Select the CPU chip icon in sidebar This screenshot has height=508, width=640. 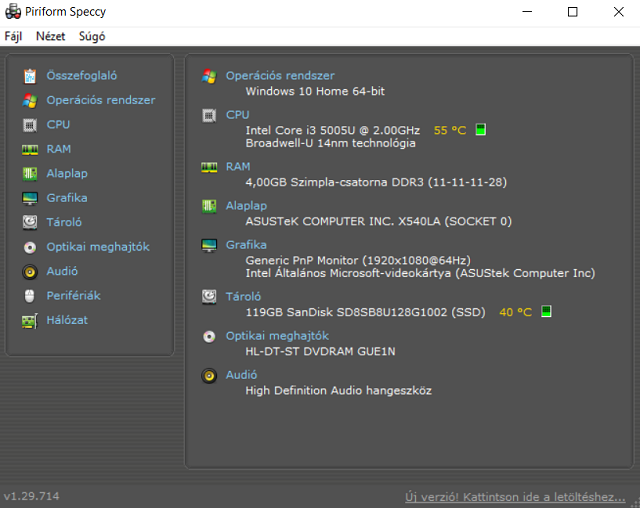30,125
